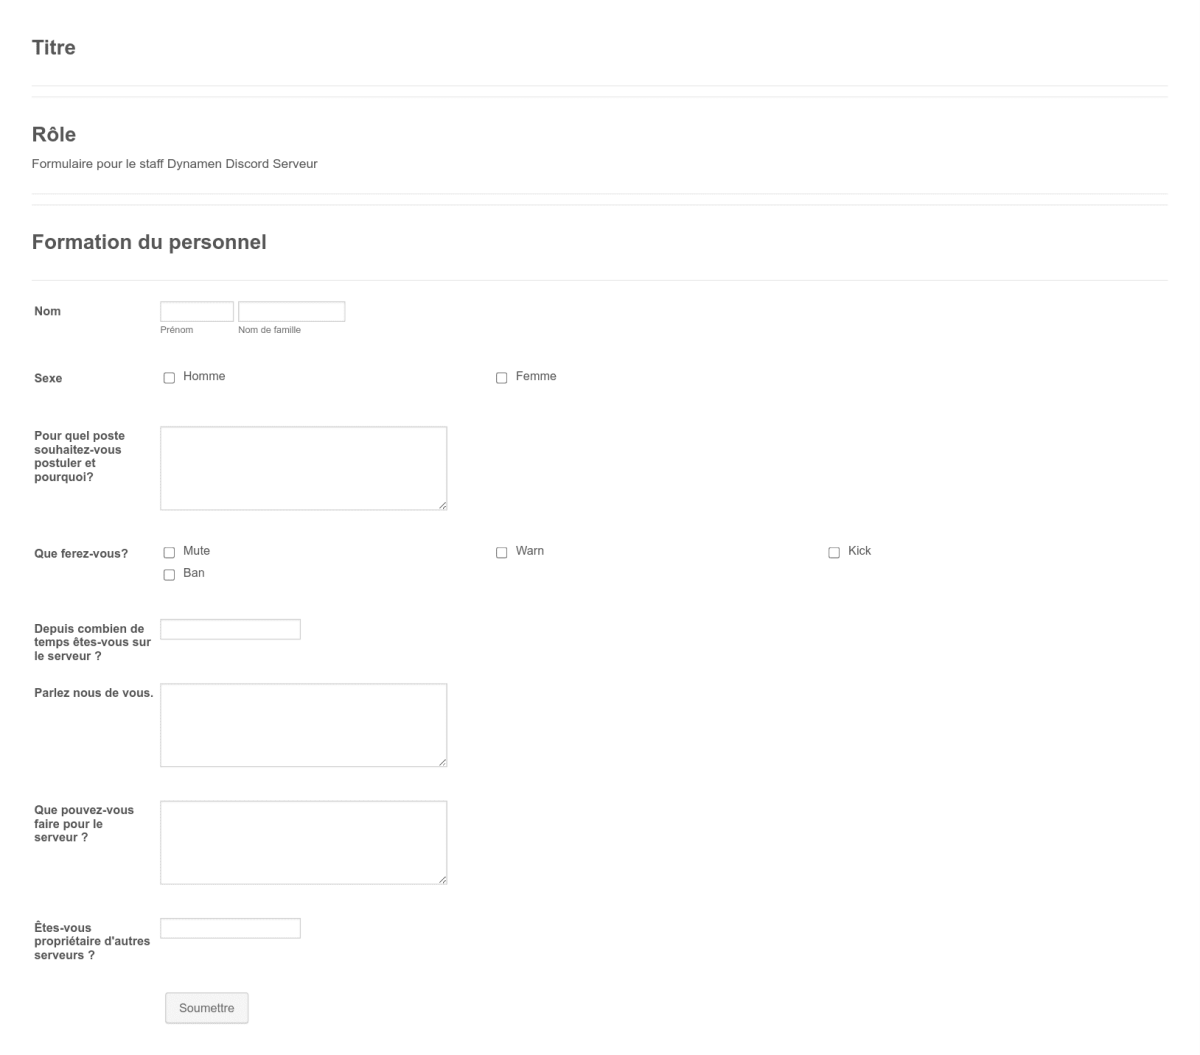Click the Soumettre button
Image resolution: width=1200 pixels, height=1055 pixels.
click(x=206, y=1008)
